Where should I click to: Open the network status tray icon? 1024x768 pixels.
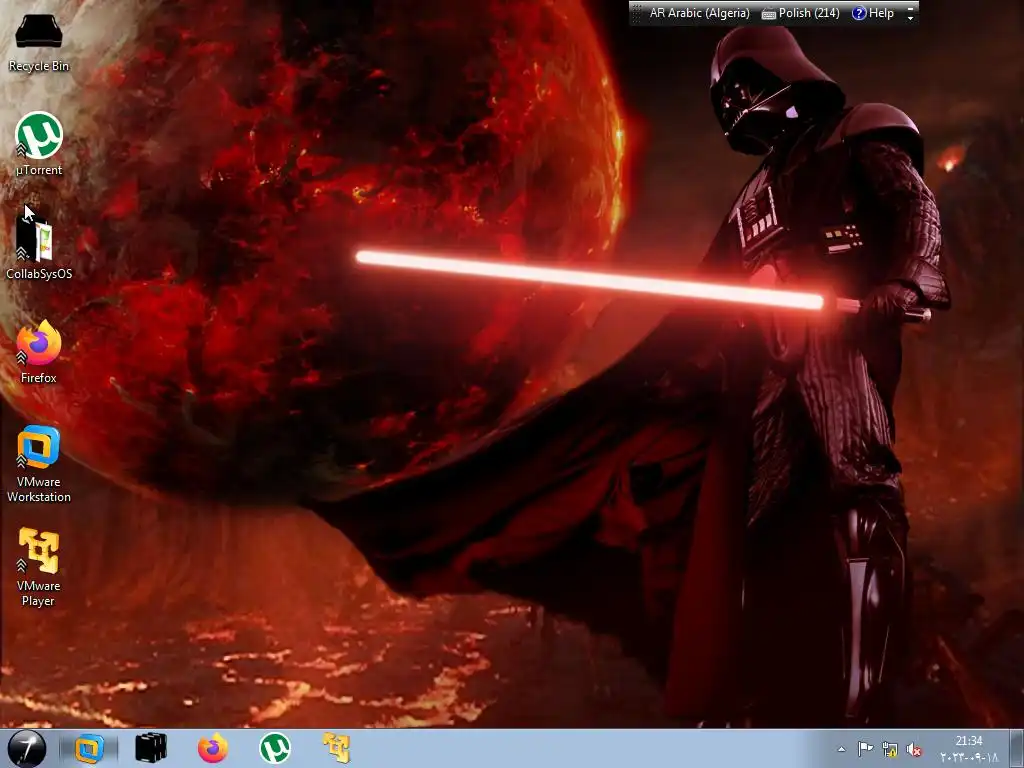pyautogui.click(x=889, y=749)
